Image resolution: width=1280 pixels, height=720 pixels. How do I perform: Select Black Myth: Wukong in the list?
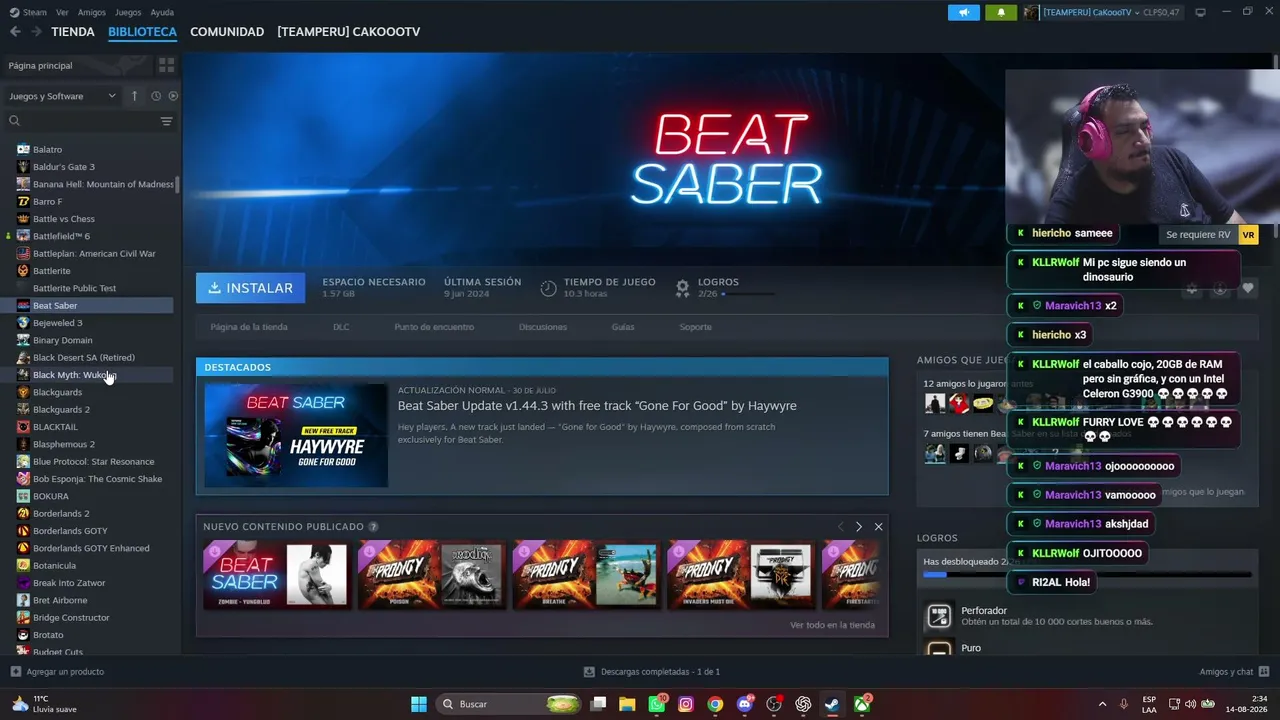point(74,375)
